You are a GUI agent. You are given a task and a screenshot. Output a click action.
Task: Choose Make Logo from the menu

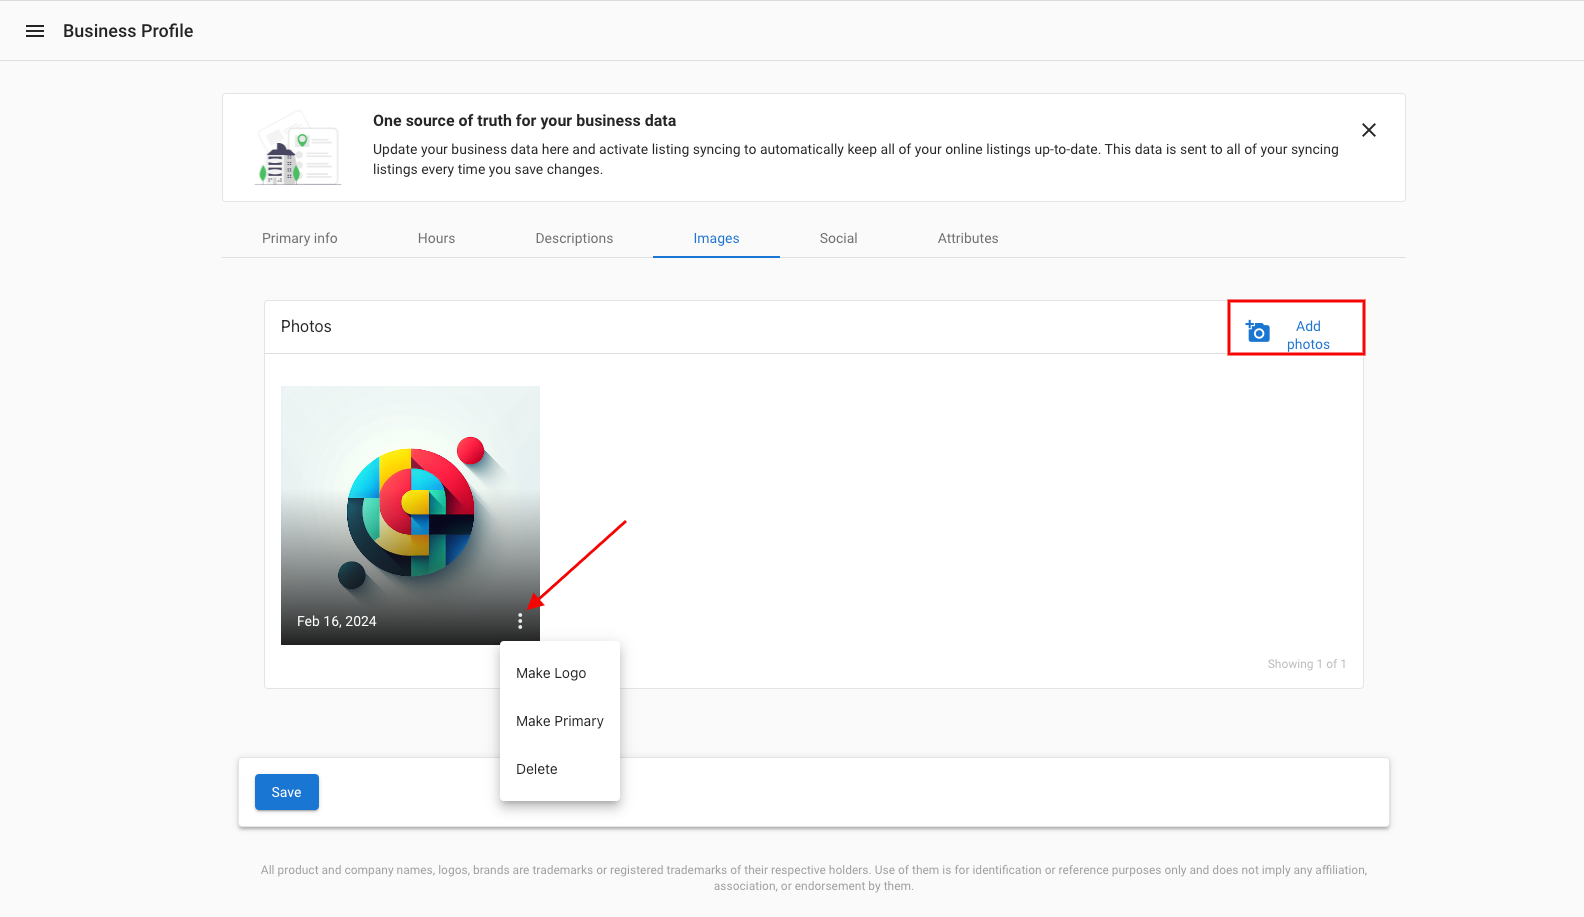click(560, 673)
